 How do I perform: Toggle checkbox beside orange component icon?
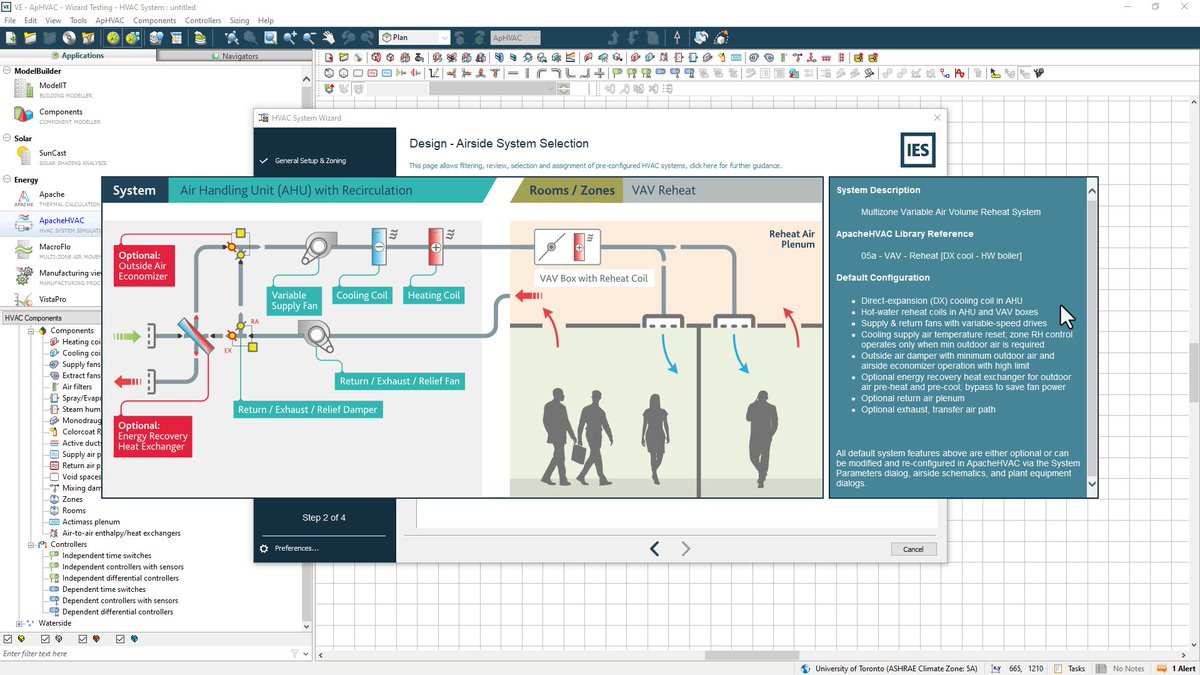coord(83,639)
